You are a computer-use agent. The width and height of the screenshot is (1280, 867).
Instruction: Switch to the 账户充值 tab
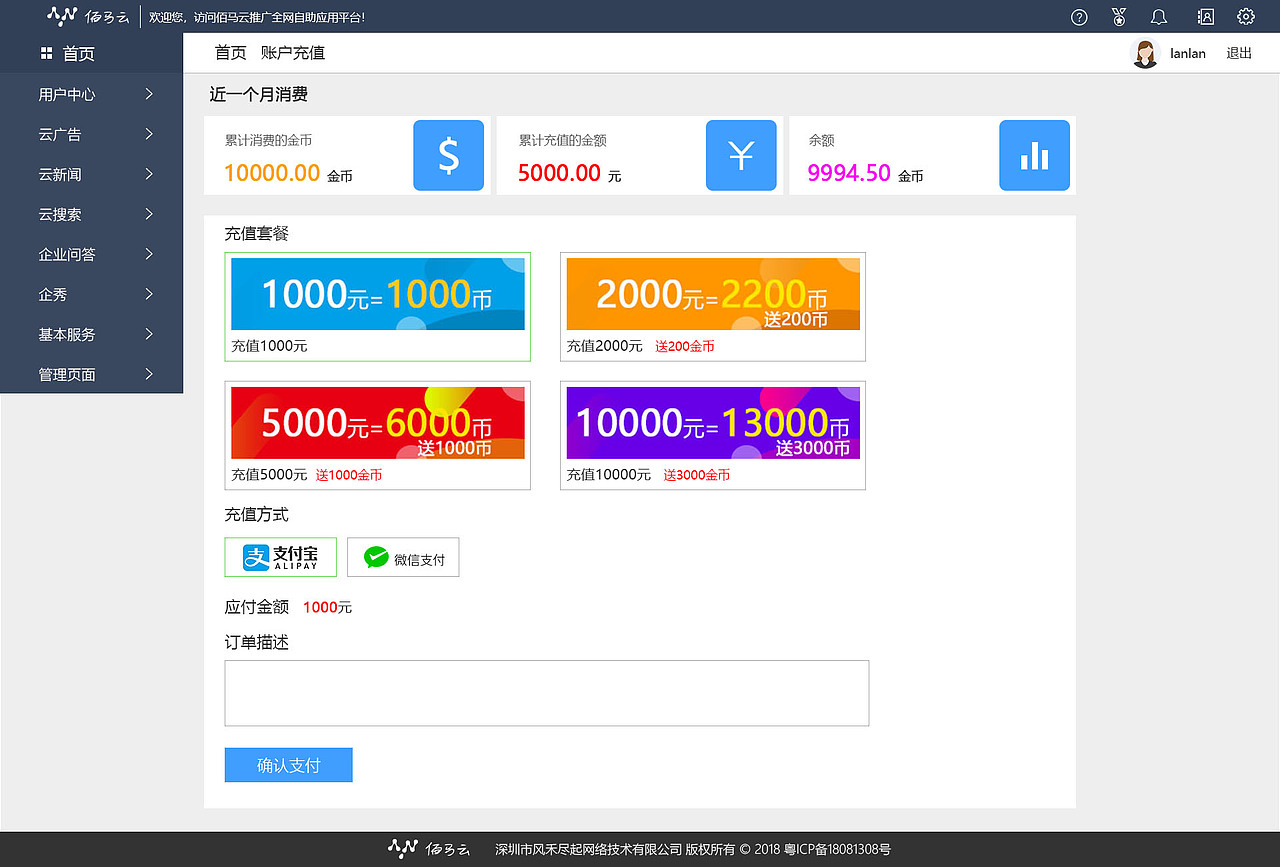292,52
